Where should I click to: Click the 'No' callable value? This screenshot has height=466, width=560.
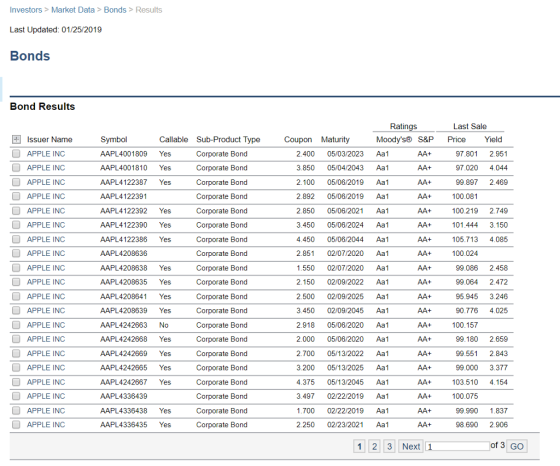[164, 325]
